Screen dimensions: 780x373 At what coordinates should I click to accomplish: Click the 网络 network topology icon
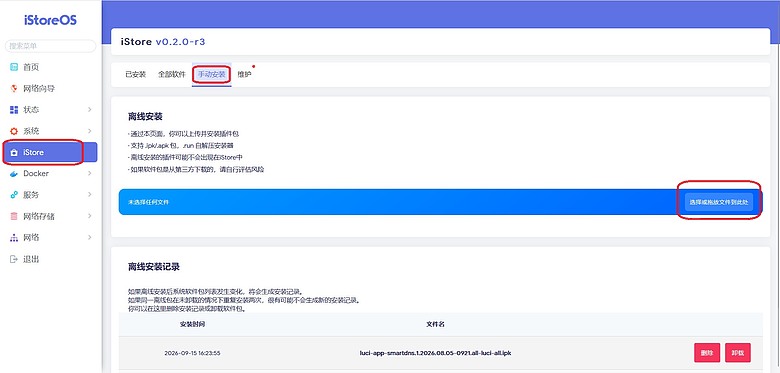14,238
